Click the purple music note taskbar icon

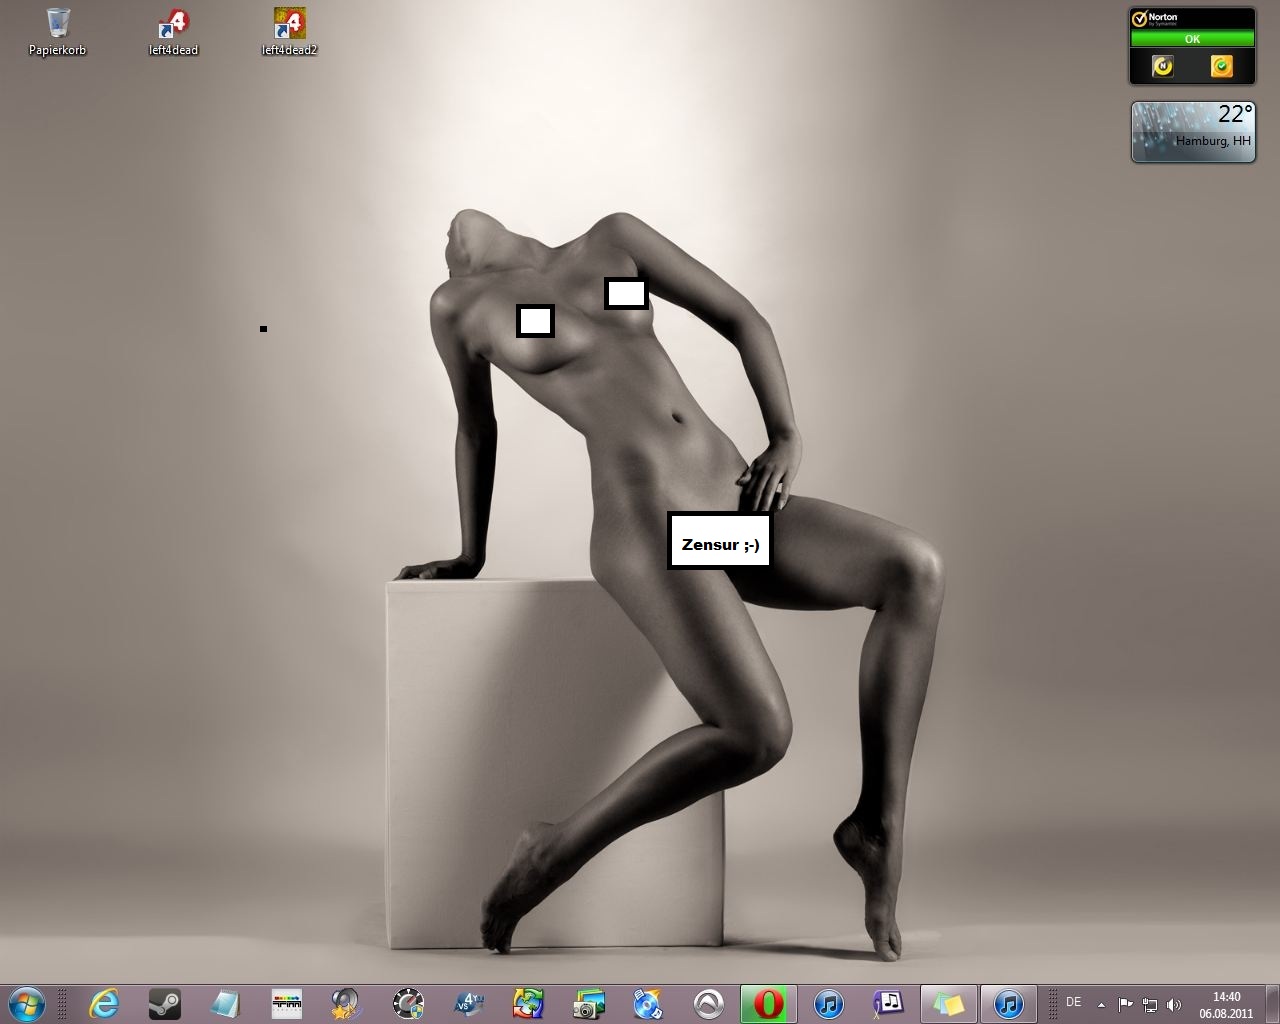pyautogui.click(x=888, y=1003)
